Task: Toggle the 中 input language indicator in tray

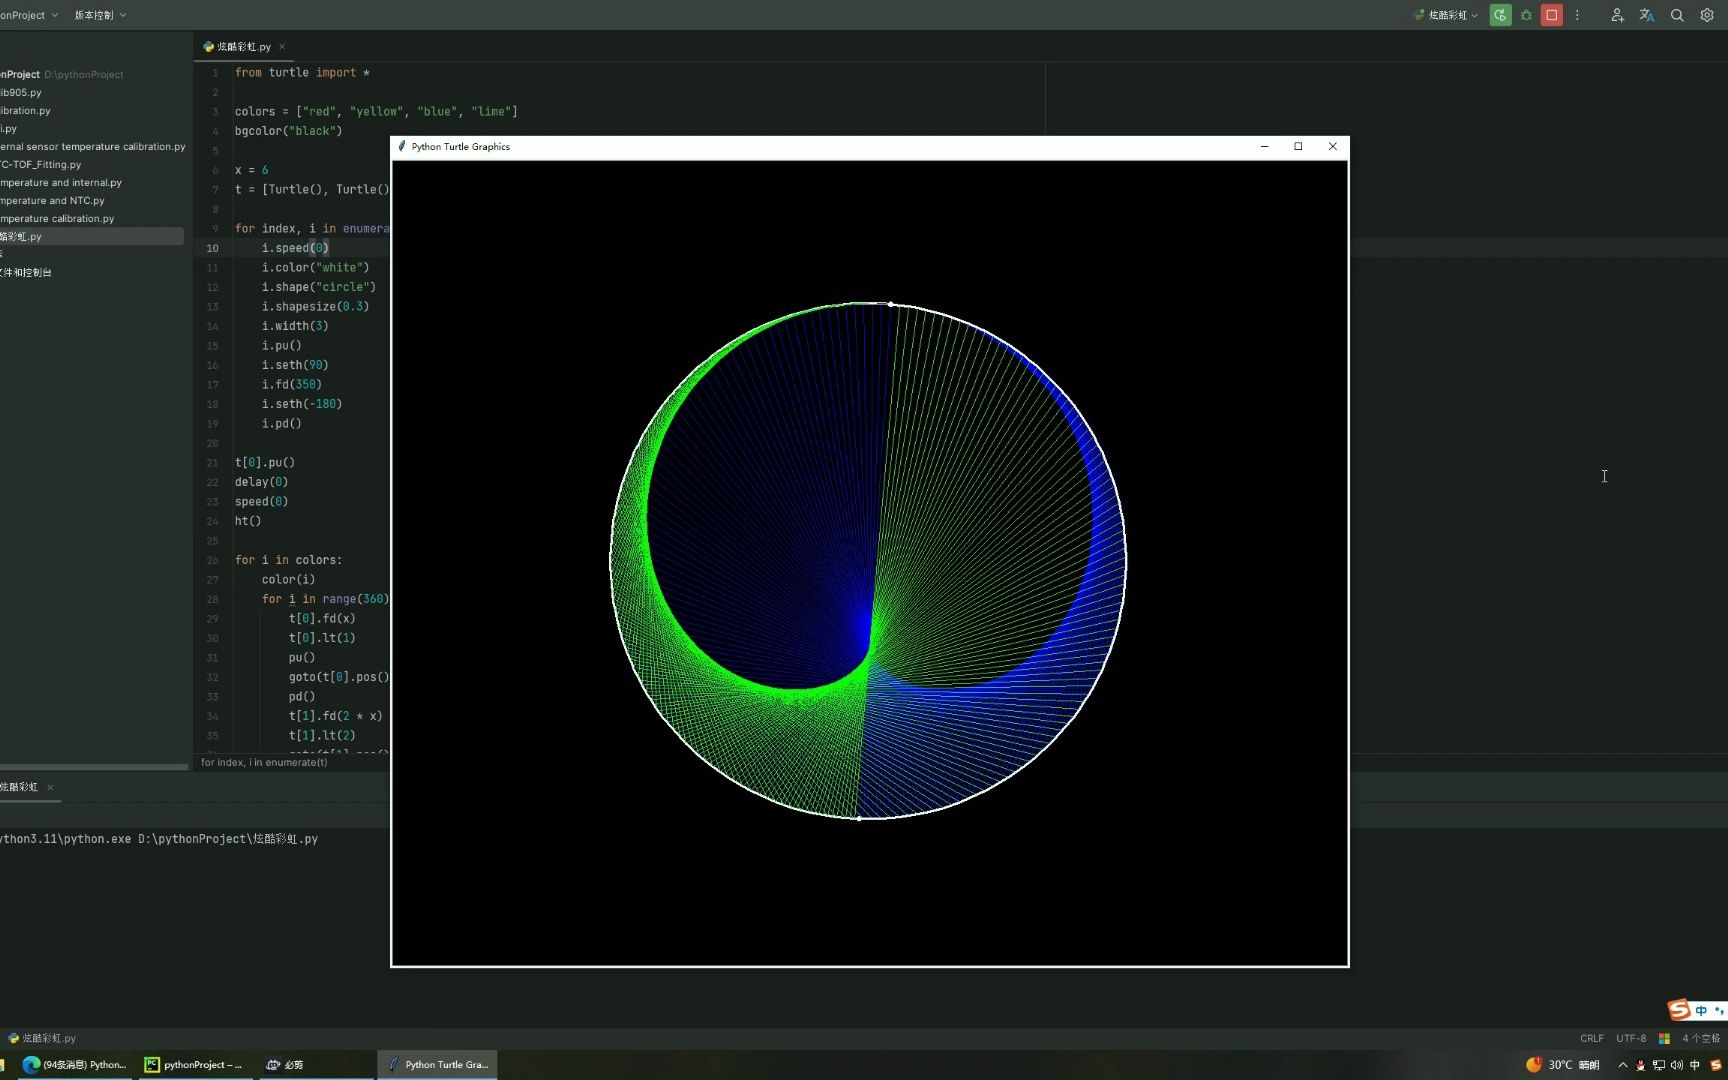Action: (1695, 1065)
